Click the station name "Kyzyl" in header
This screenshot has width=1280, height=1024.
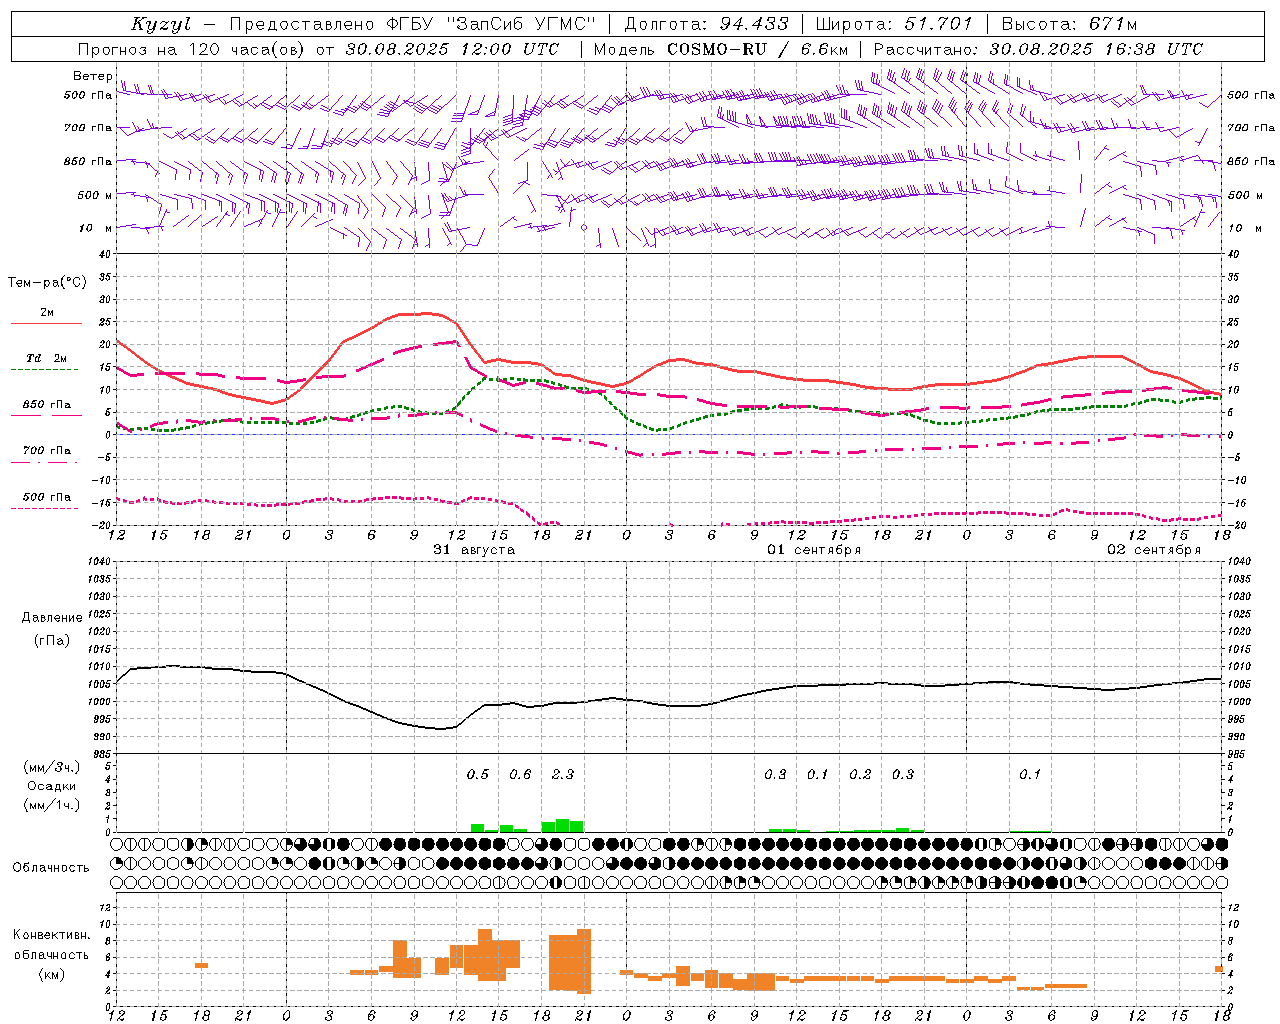pos(161,24)
